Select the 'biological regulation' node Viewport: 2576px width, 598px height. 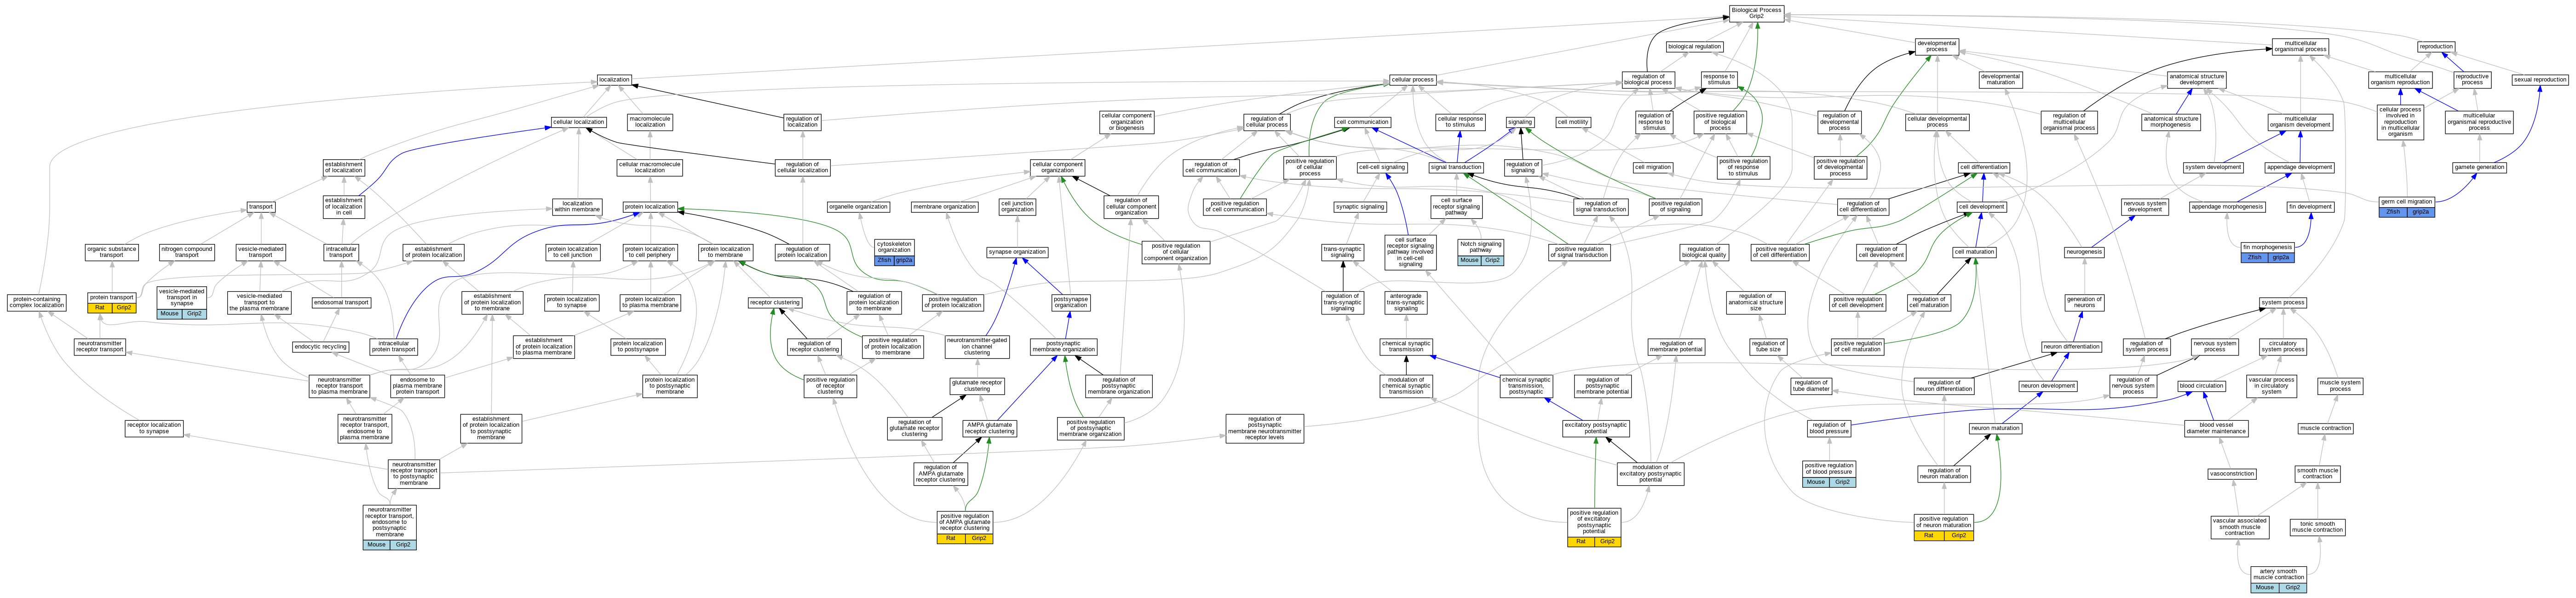tap(1694, 46)
